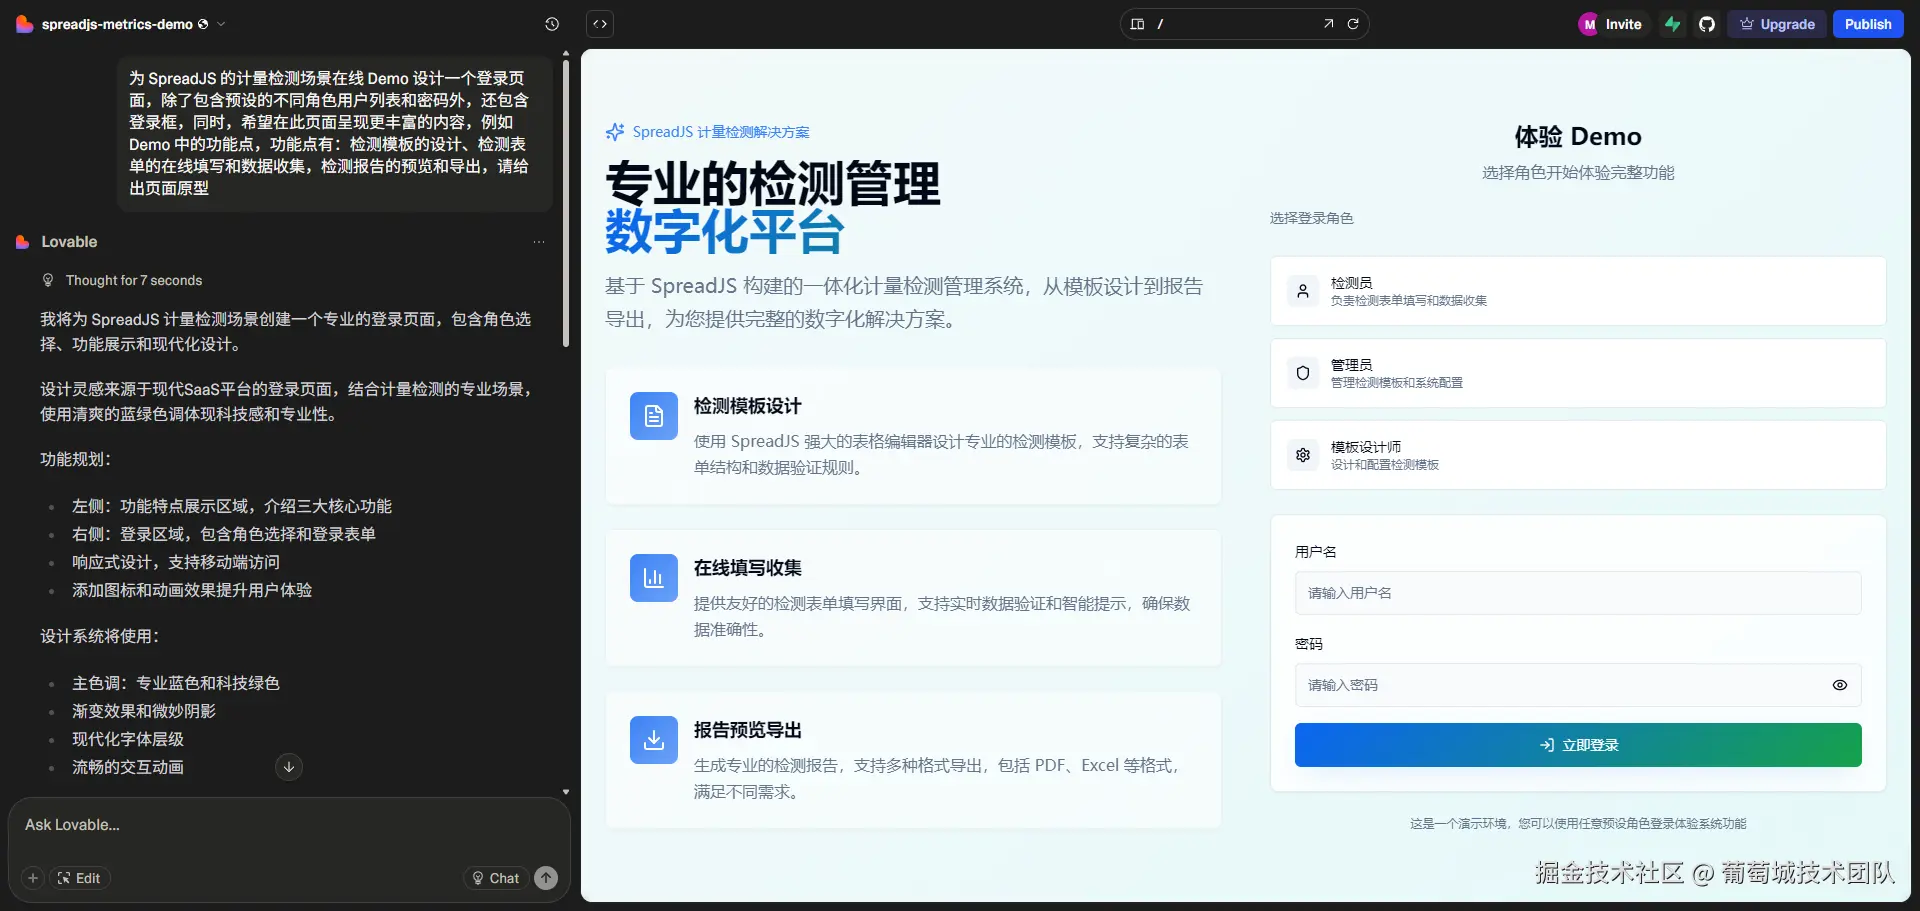This screenshot has width=1920, height=911.
Task: Click the Lovable logo in top bar
Action: point(24,24)
